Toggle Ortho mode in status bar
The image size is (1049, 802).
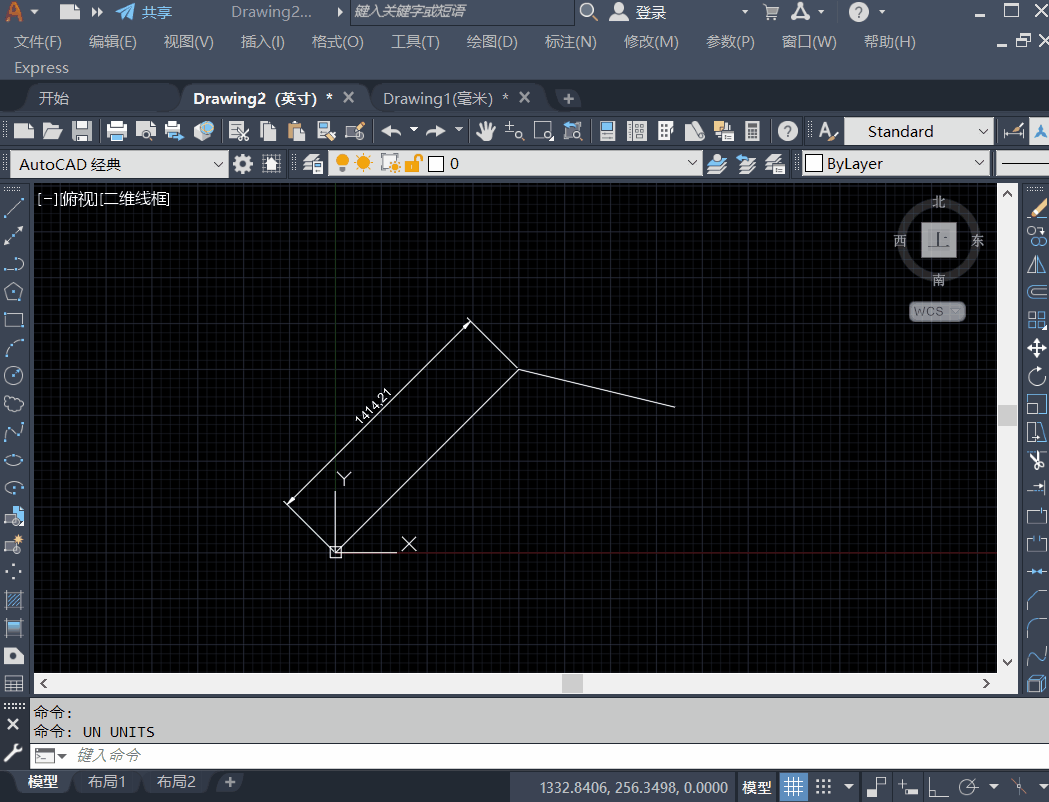click(x=938, y=787)
